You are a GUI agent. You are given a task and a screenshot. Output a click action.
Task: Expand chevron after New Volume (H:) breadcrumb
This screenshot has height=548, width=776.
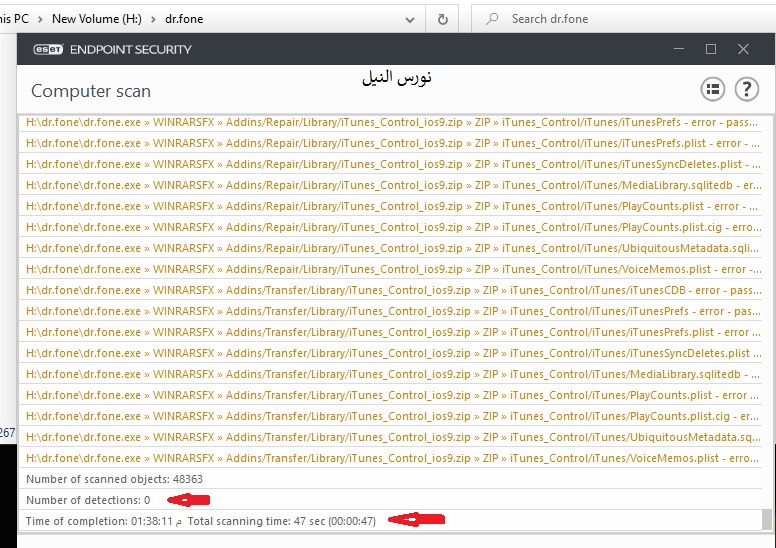point(154,18)
